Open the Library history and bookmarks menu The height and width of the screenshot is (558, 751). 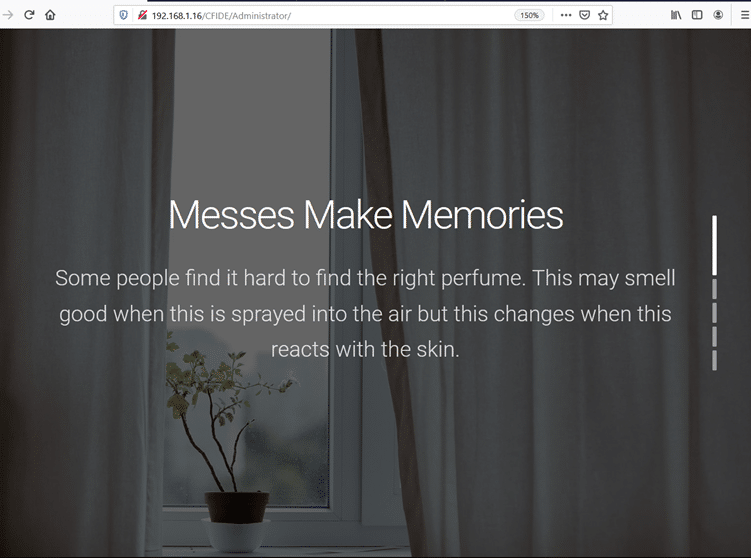pos(676,15)
